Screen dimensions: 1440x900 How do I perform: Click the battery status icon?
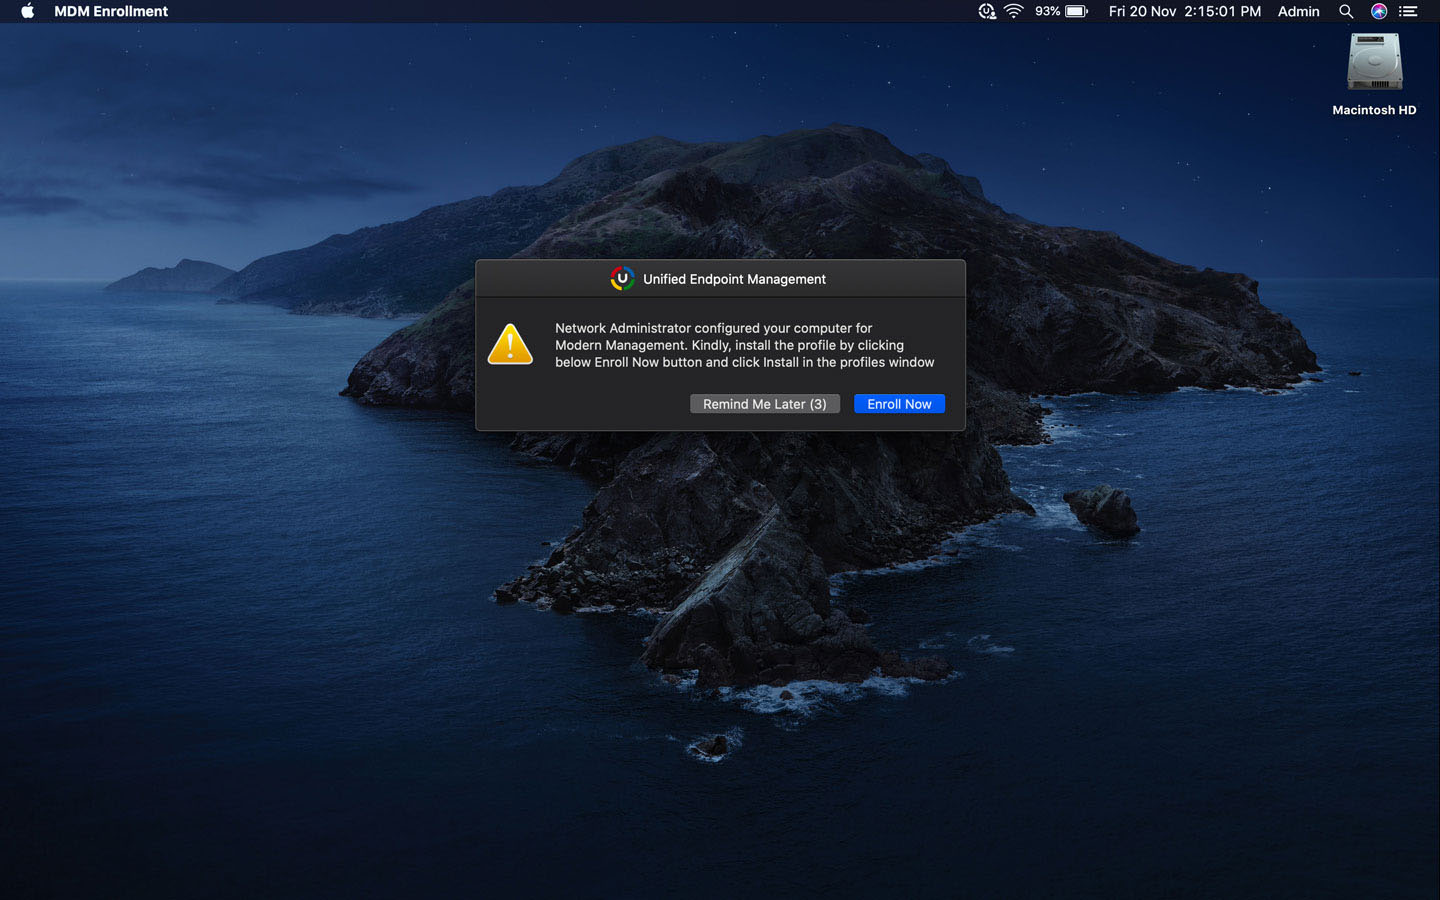coord(1074,11)
